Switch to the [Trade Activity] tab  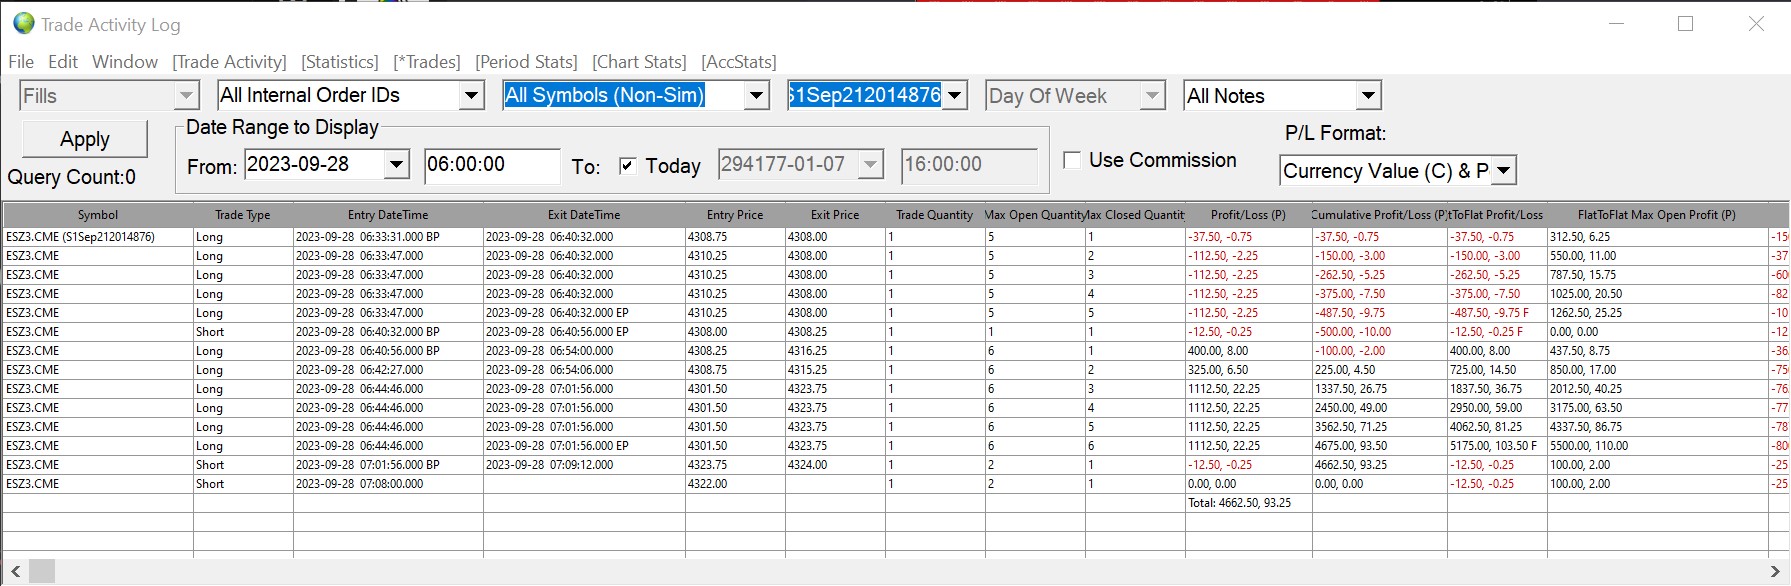click(229, 62)
